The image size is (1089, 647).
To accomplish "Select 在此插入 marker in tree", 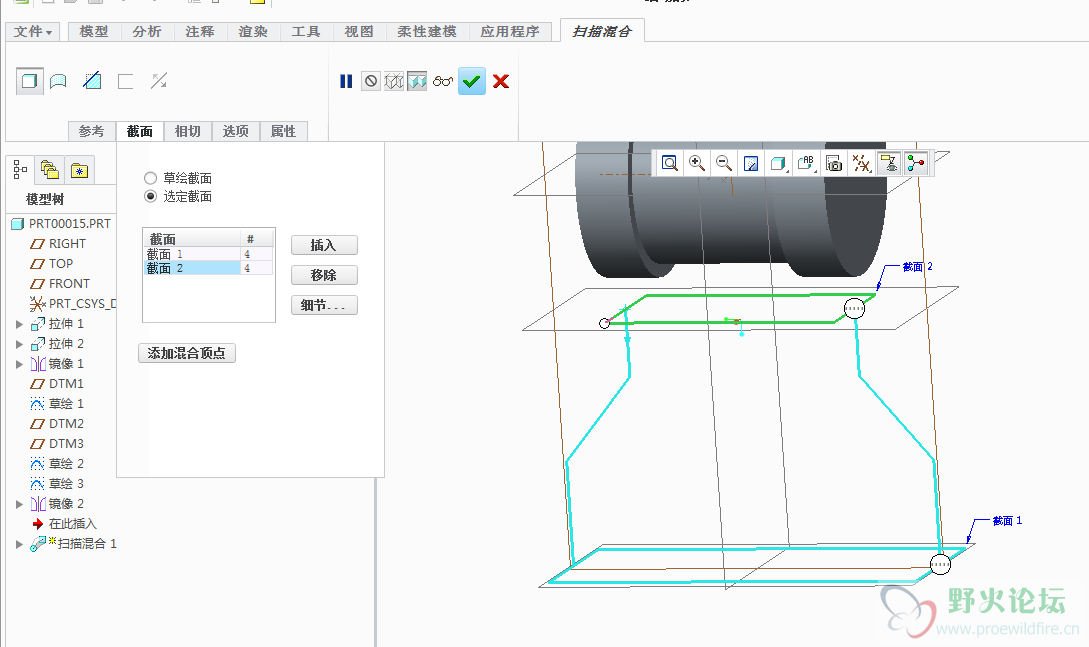I will click(x=64, y=524).
